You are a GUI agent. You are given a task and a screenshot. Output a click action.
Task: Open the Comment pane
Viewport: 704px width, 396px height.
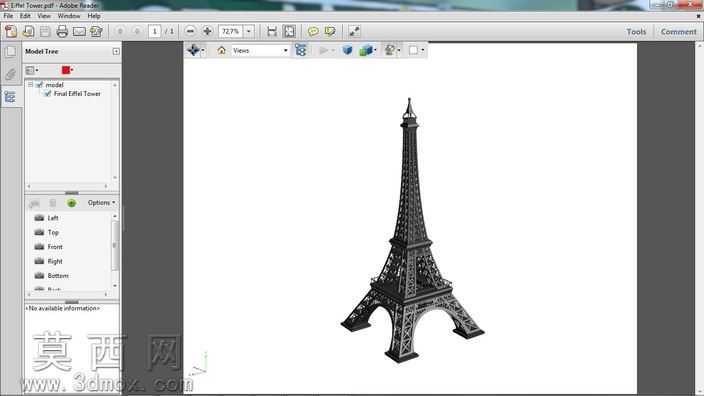[x=678, y=32]
